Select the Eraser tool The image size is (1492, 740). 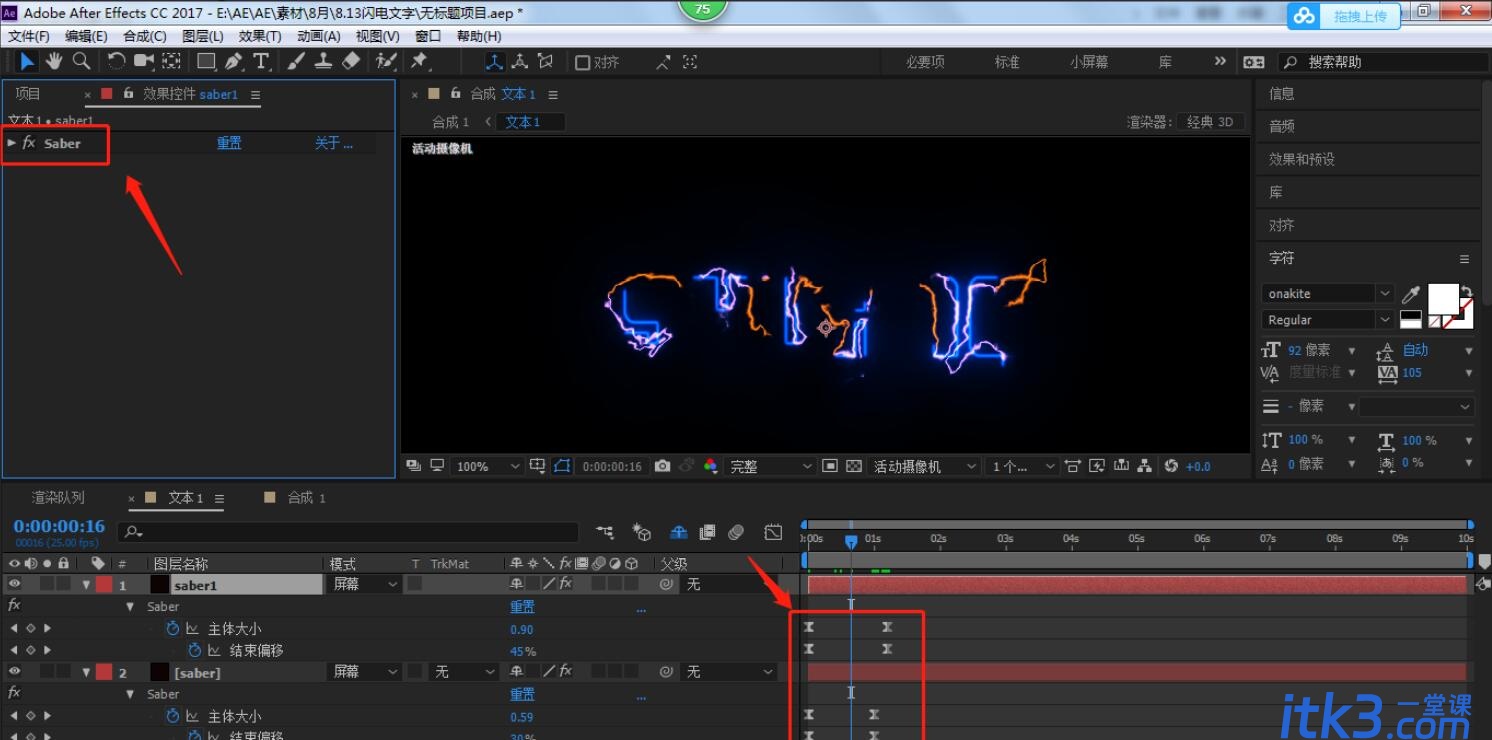coord(350,61)
